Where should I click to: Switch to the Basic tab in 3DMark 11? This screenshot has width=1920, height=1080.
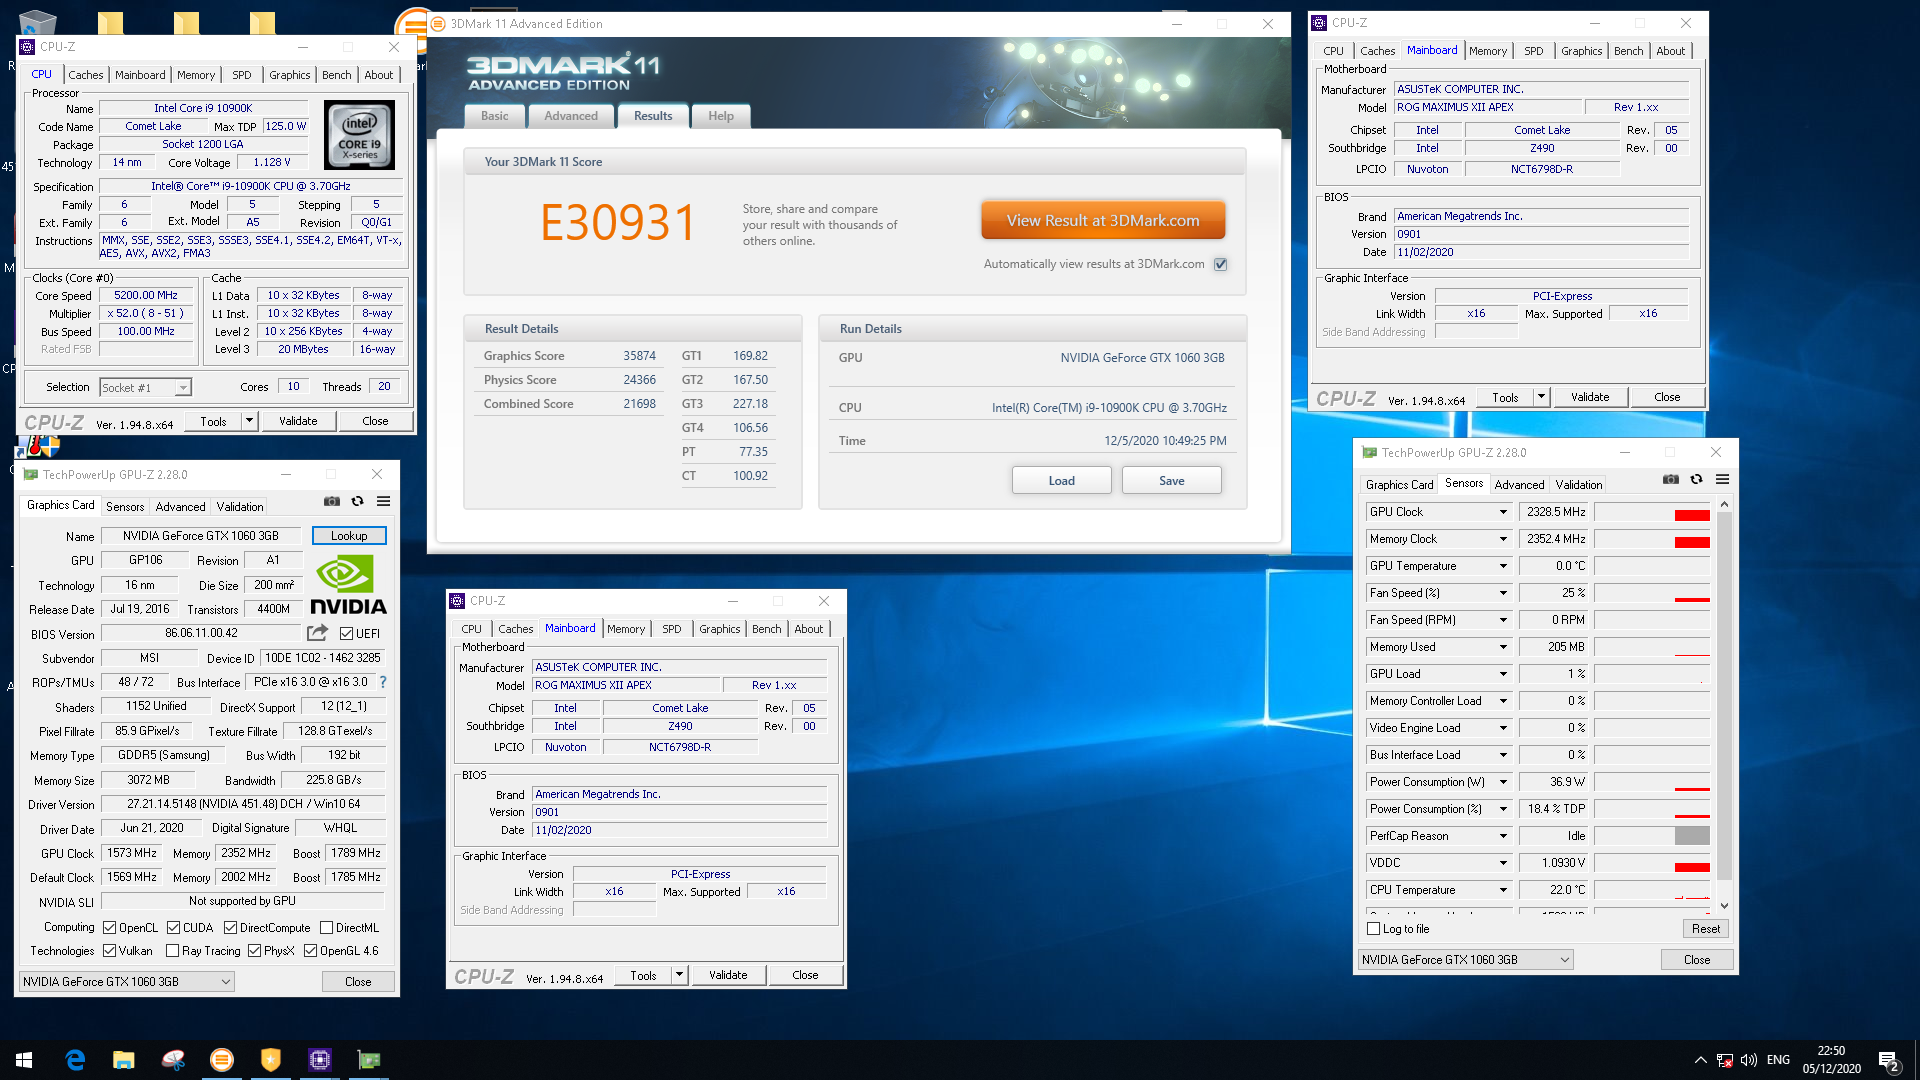coord(494,116)
